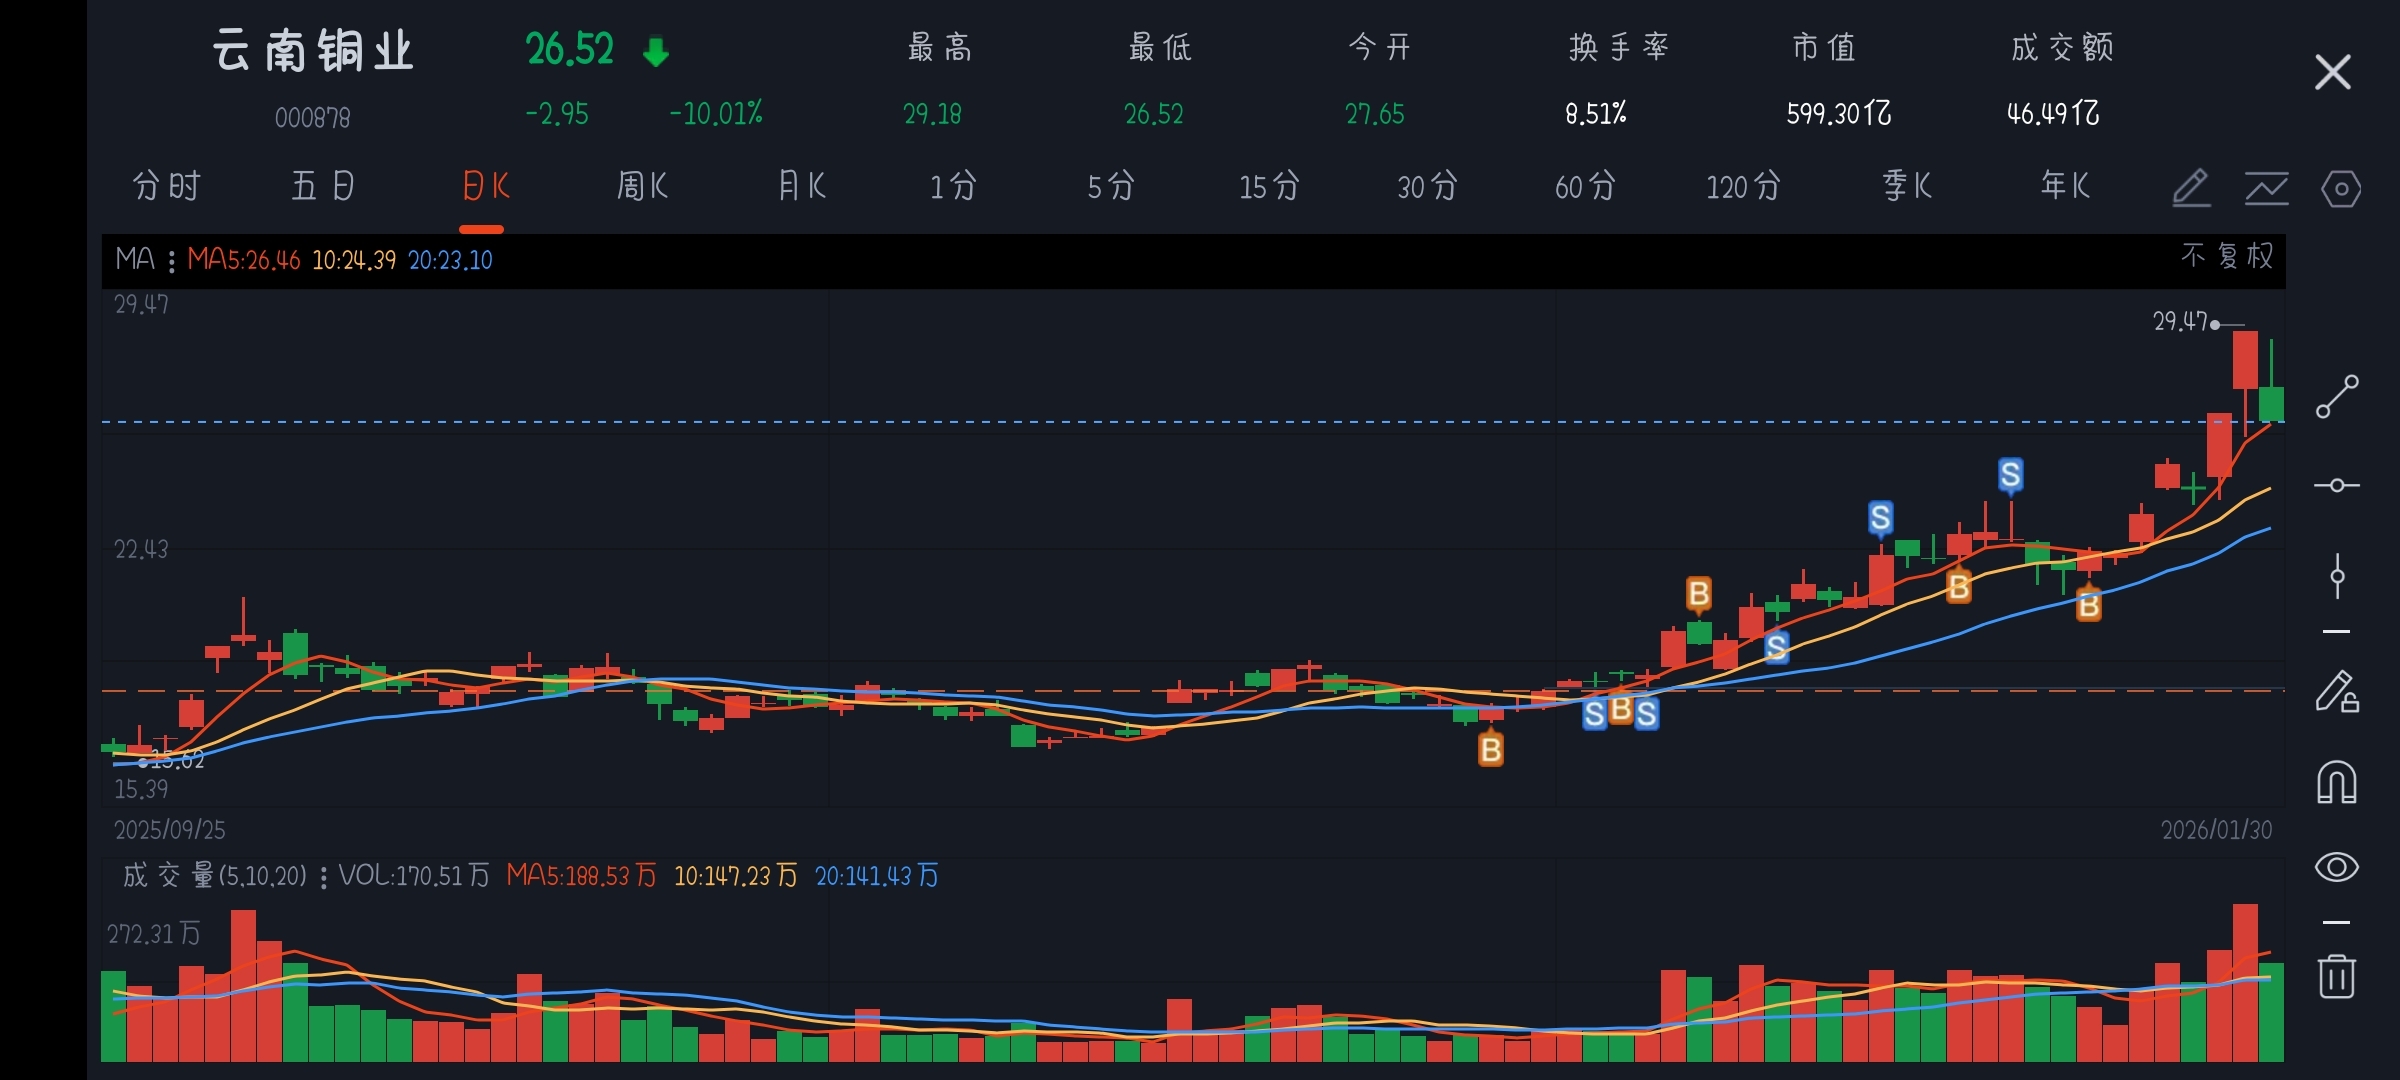Image resolution: width=2400 pixels, height=1080 pixels.
Task: Select the horizontal line drawing tool
Action: [2337, 485]
